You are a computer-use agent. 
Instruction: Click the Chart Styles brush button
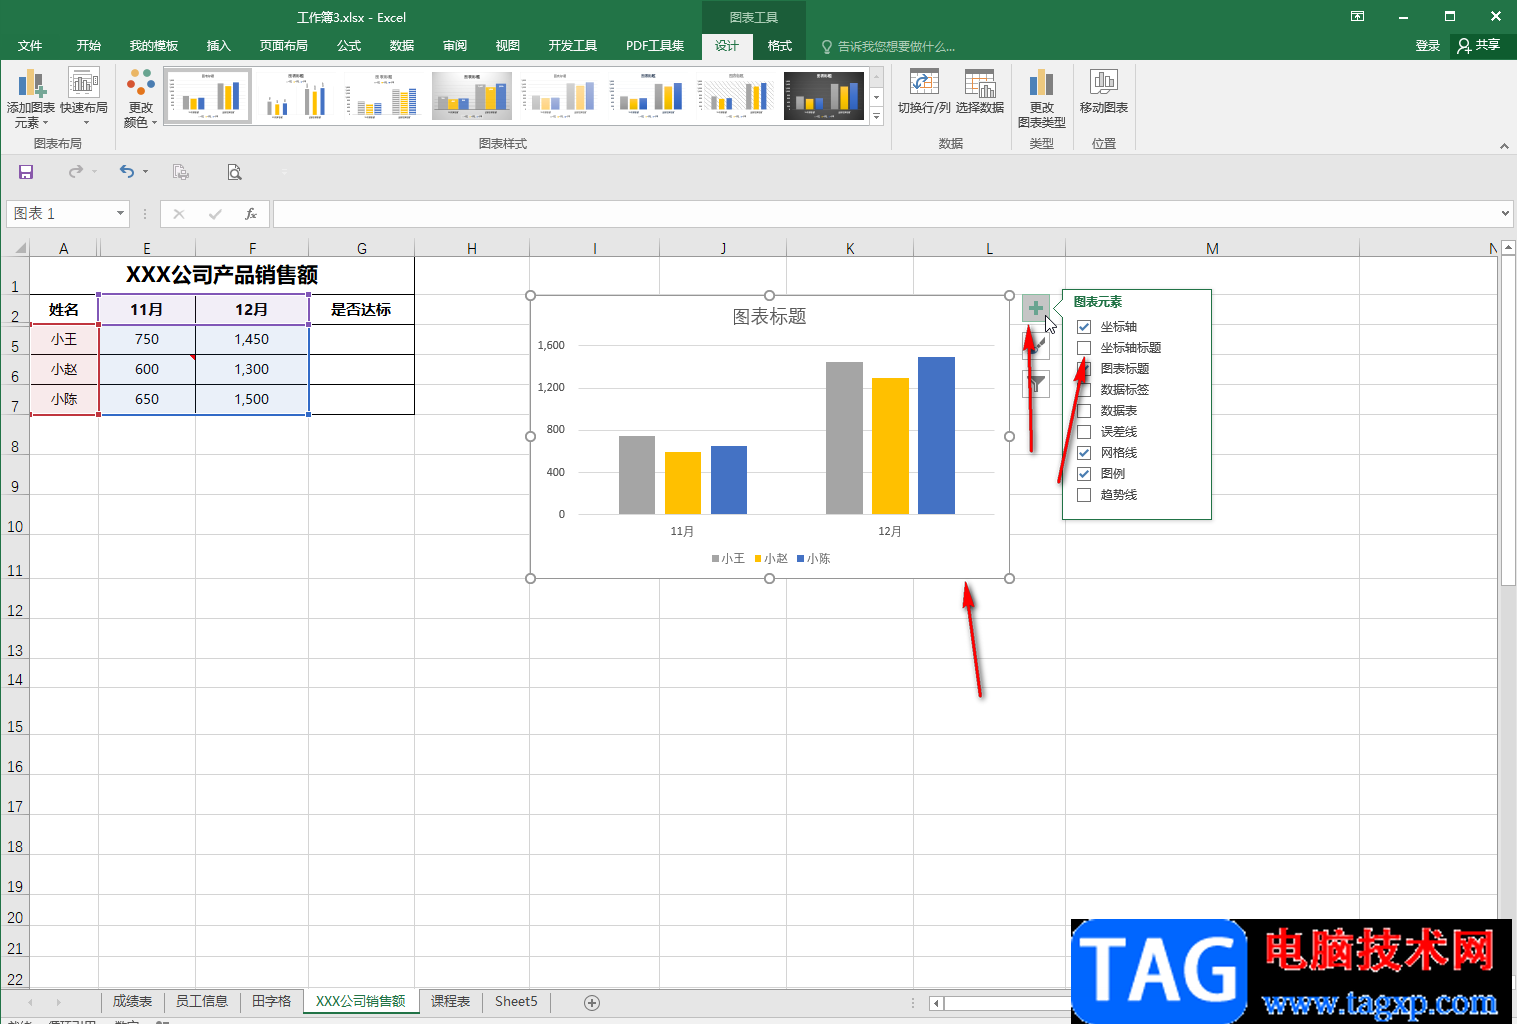pyautogui.click(x=1036, y=346)
